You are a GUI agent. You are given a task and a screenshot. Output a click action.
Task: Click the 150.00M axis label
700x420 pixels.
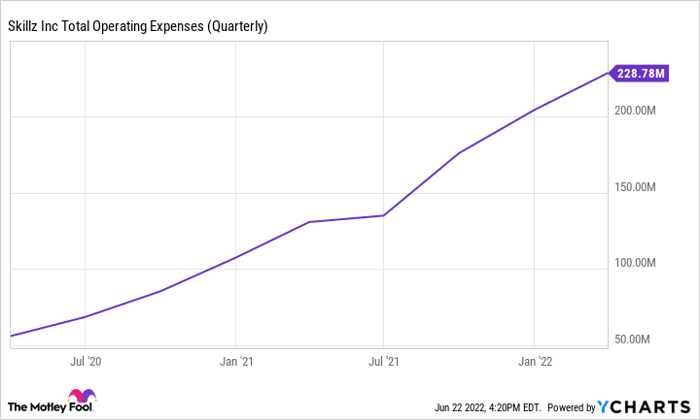tap(635, 187)
